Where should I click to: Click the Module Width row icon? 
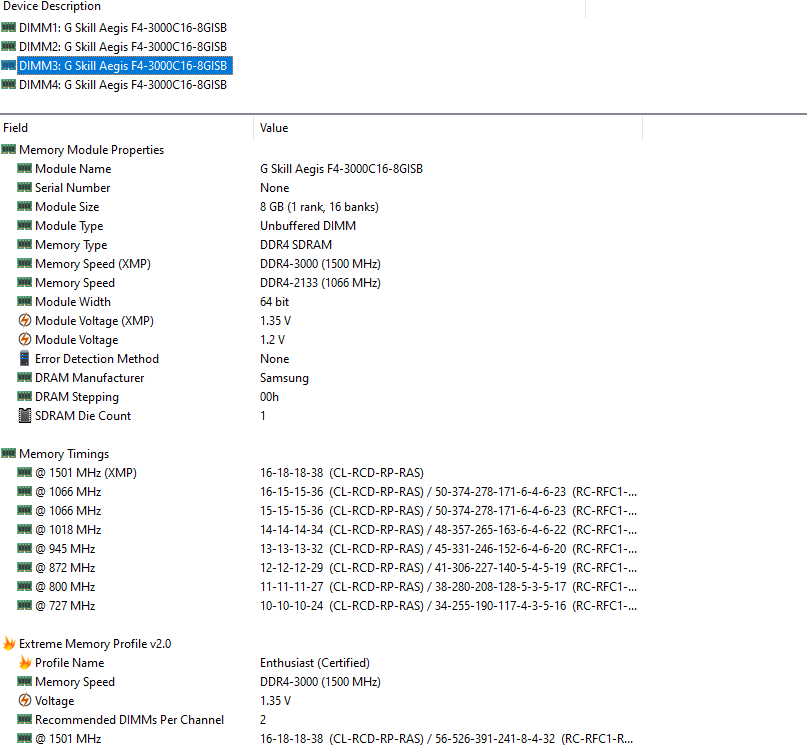[24, 302]
